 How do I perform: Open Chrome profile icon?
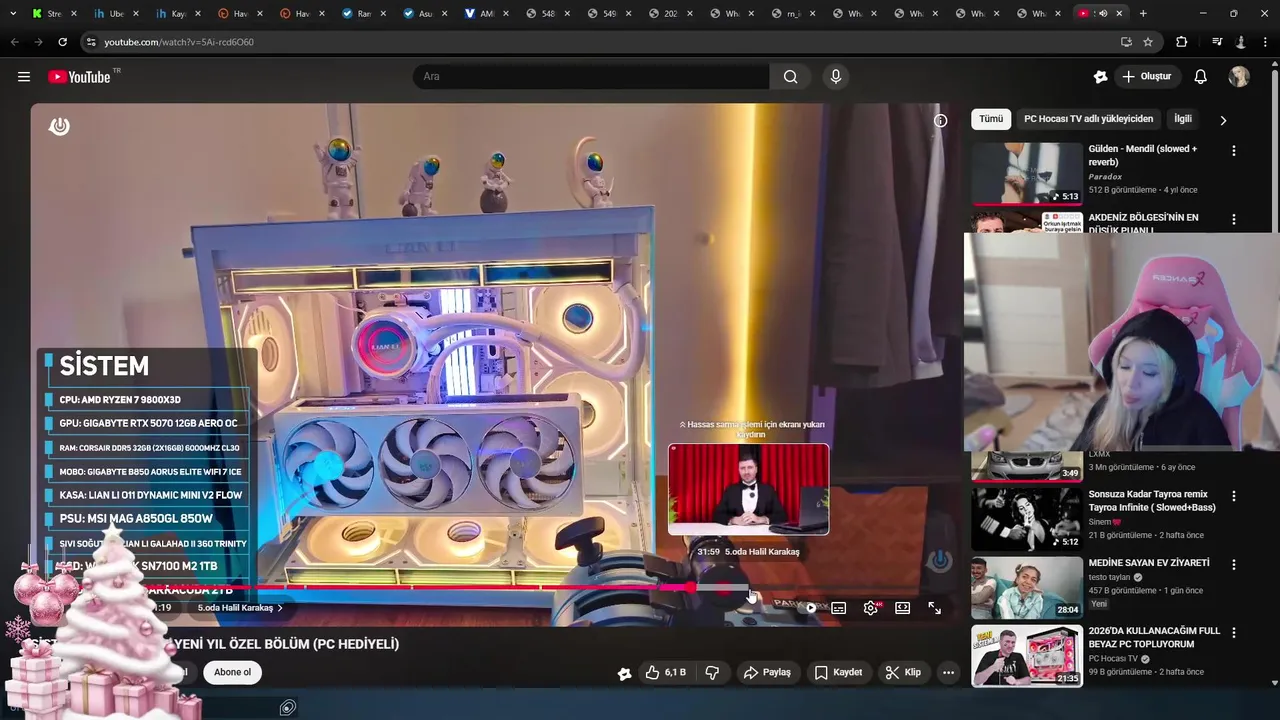(1241, 42)
